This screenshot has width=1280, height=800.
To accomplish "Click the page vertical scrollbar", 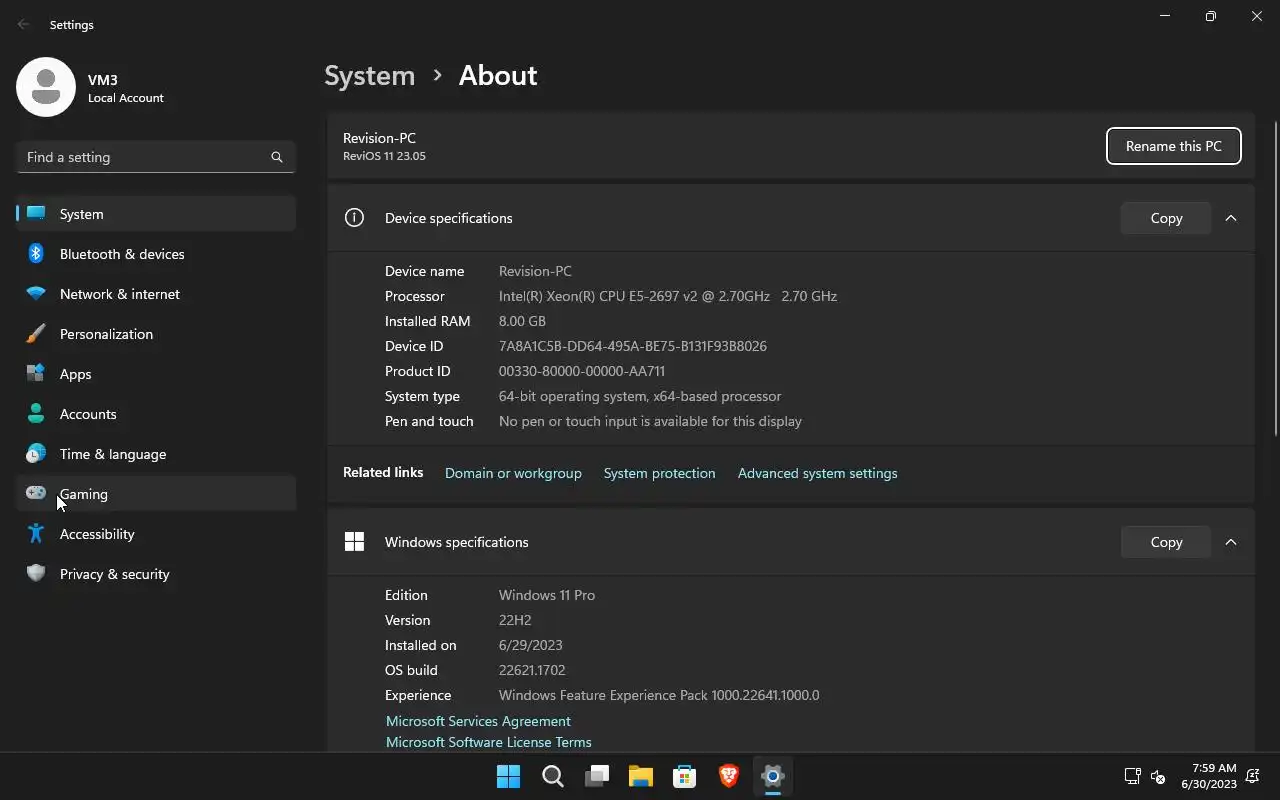I will pyautogui.click(x=1275, y=280).
